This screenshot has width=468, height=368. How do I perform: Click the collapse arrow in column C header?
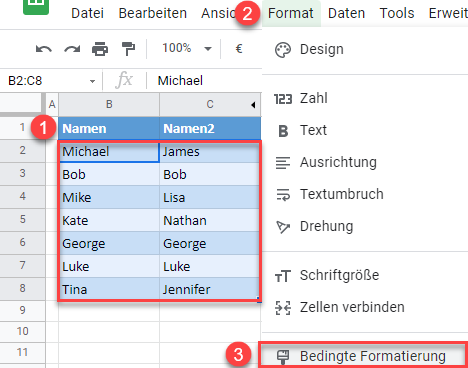coord(253,105)
